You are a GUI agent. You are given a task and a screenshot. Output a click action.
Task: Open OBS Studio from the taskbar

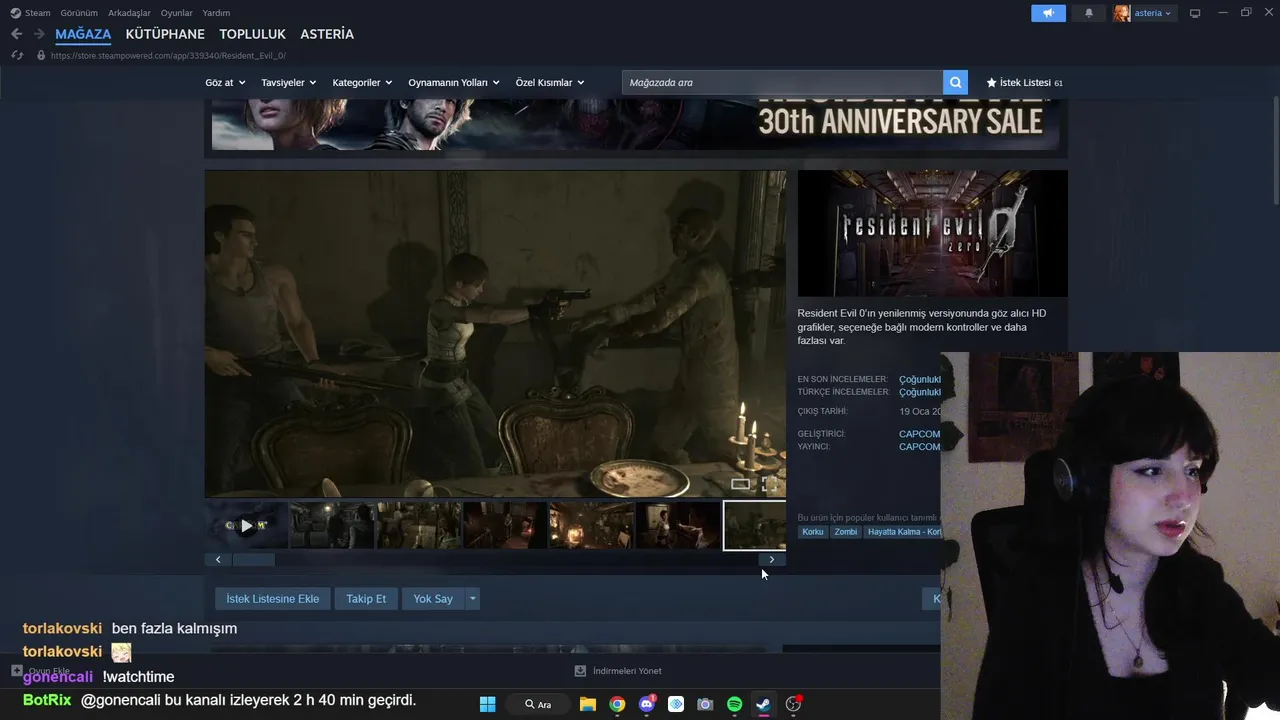pos(793,704)
